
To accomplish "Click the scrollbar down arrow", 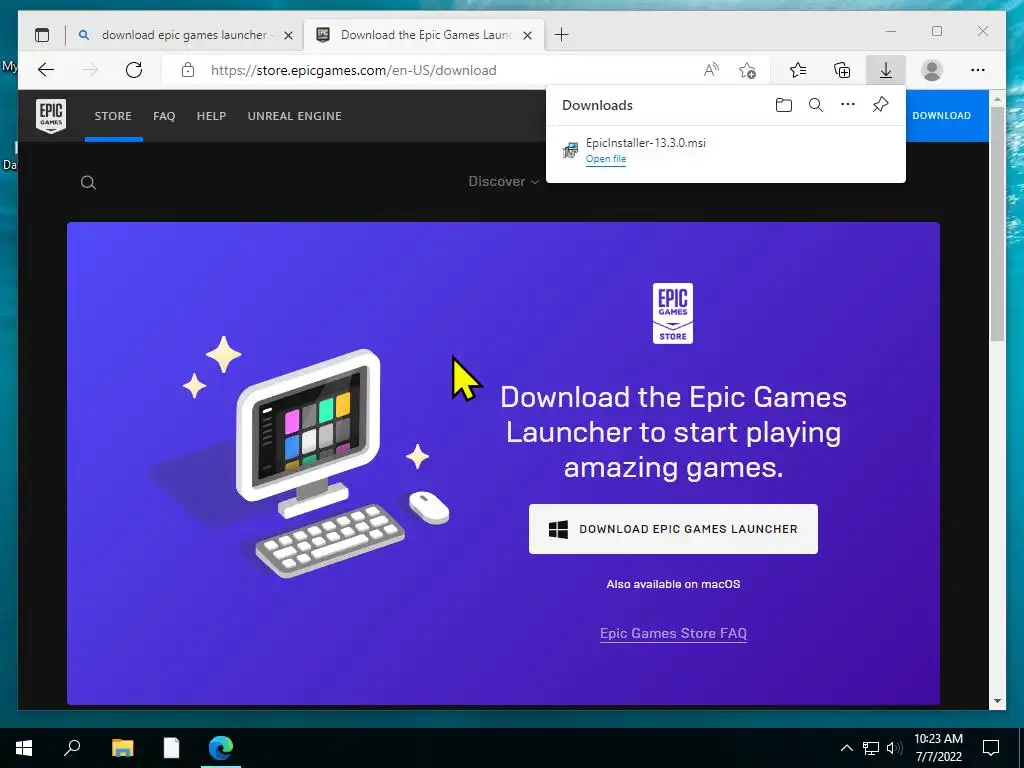I will [997, 701].
